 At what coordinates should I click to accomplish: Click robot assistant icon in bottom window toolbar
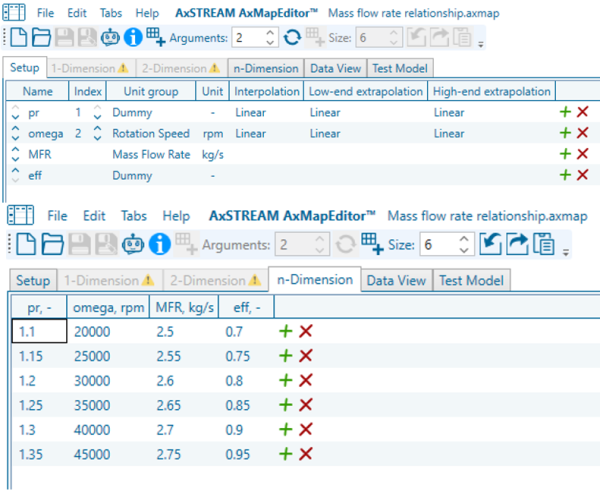tap(133, 244)
